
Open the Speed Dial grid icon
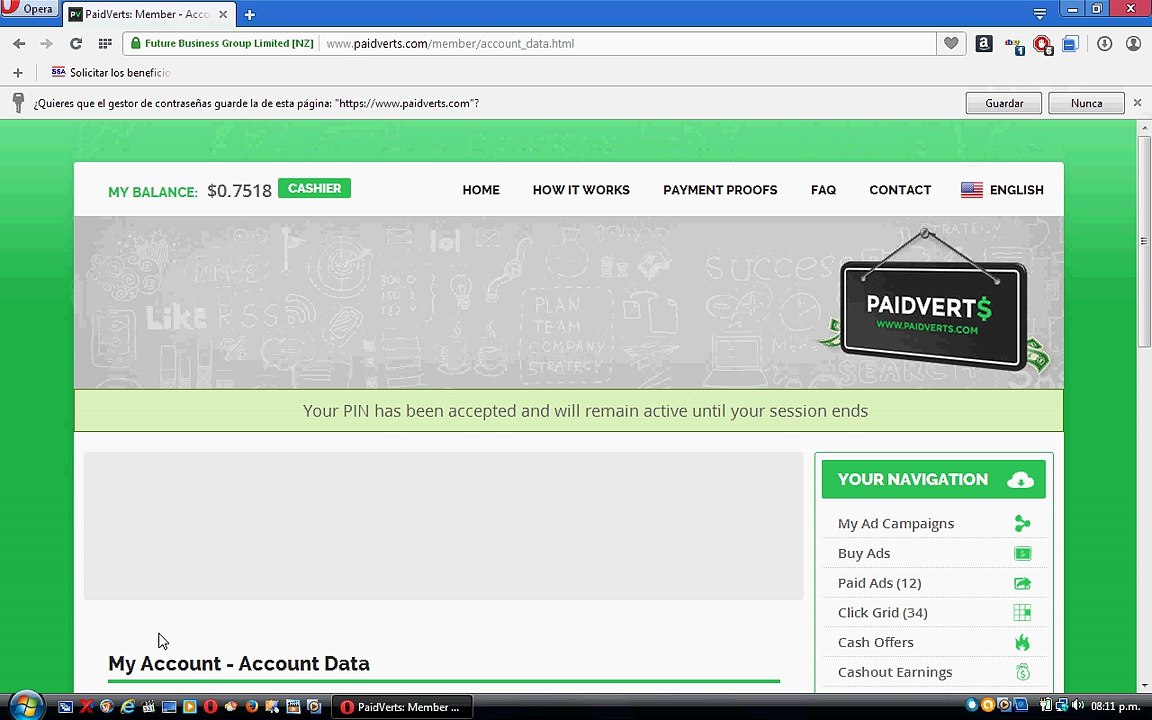pos(105,44)
